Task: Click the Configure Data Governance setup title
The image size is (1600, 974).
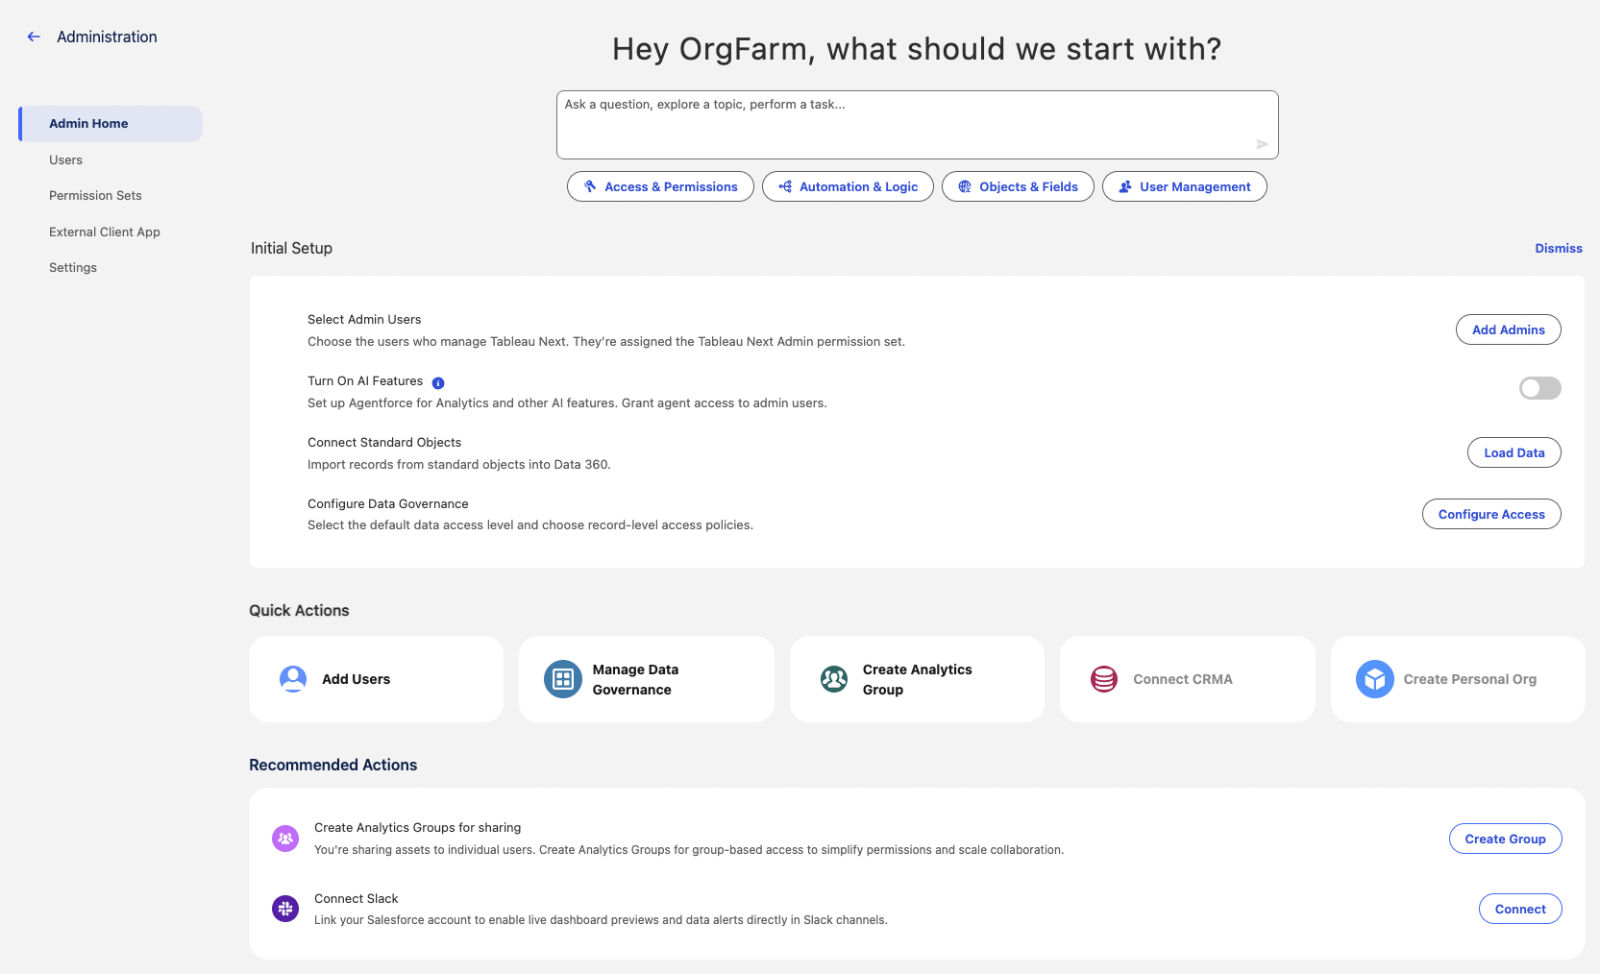Action: tap(388, 504)
